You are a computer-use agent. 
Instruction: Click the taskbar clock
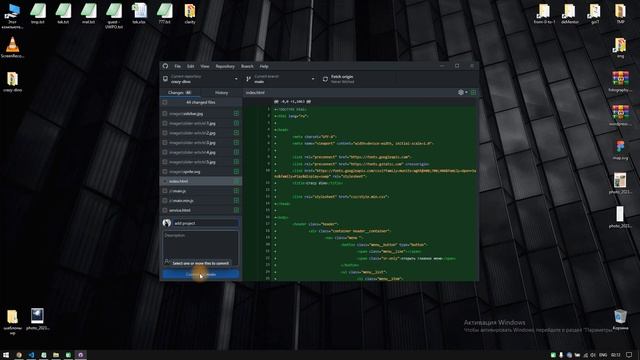(x=616, y=355)
